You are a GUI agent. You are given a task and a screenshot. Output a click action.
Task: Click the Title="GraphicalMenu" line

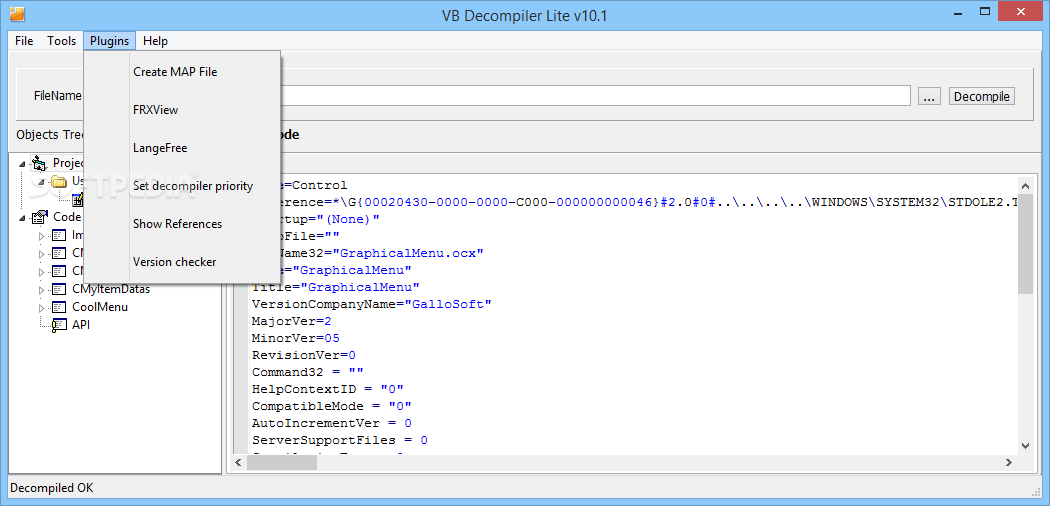point(335,287)
